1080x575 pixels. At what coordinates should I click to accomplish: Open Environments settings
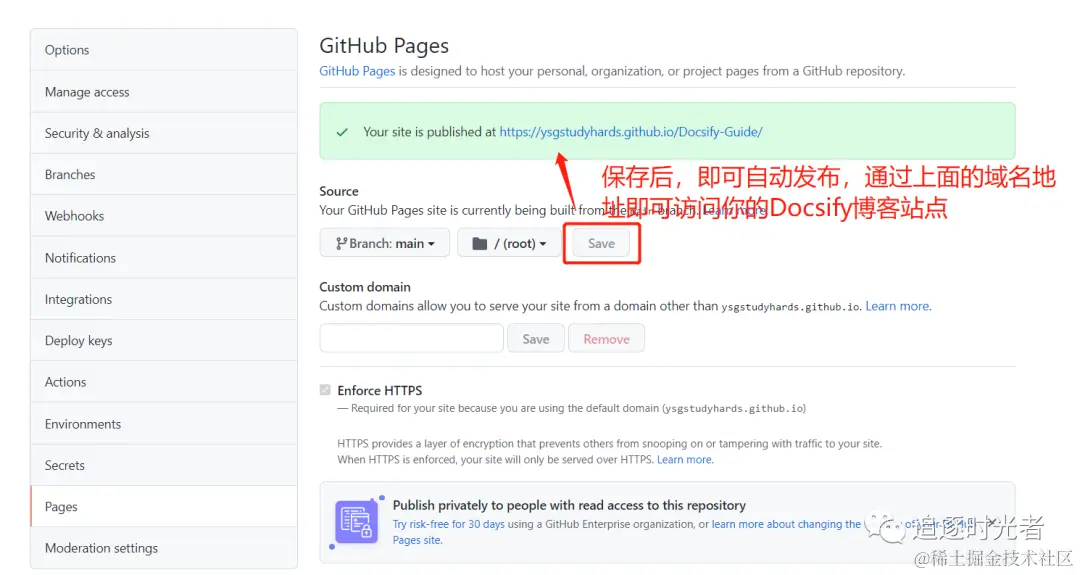pyautogui.click(x=164, y=424)
